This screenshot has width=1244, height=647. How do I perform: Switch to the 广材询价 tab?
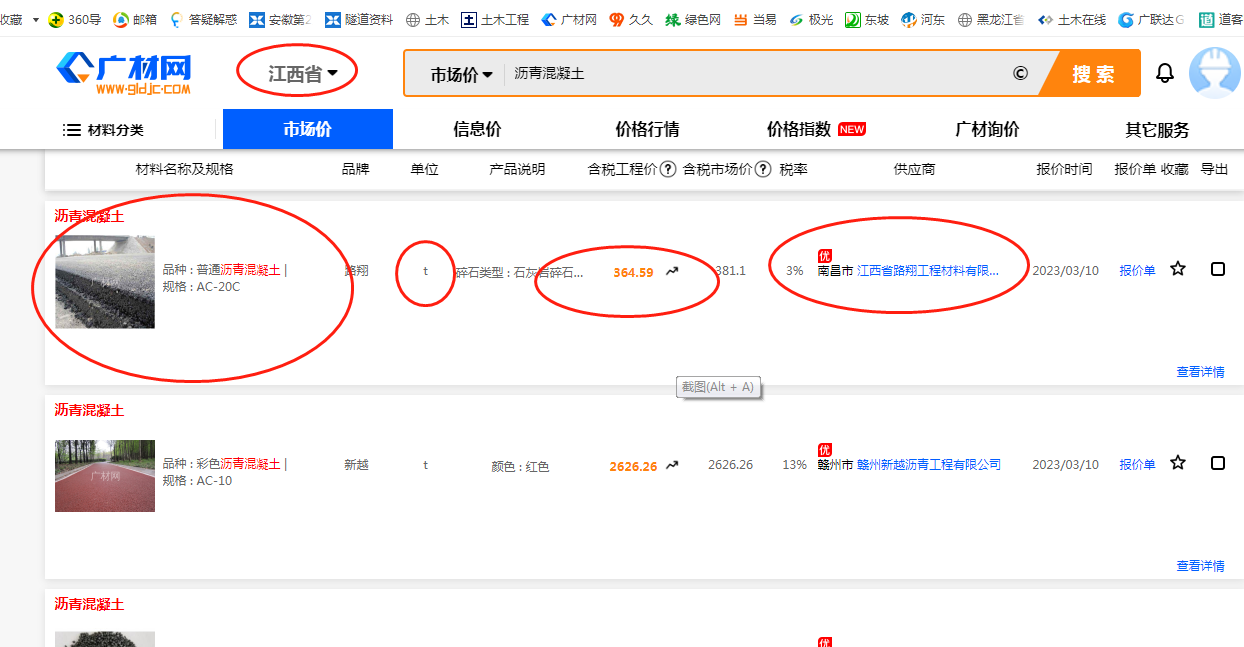[x=987, y=129]
